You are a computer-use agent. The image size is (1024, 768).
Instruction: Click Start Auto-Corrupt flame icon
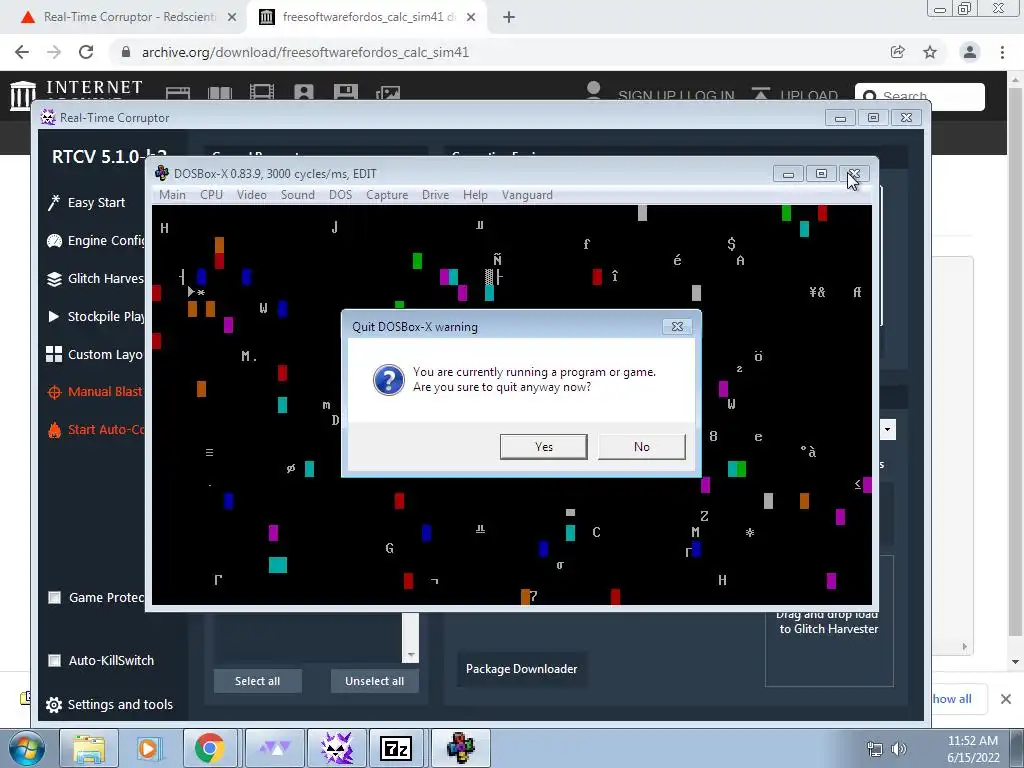pyautogui.click(x=54, y=430)
